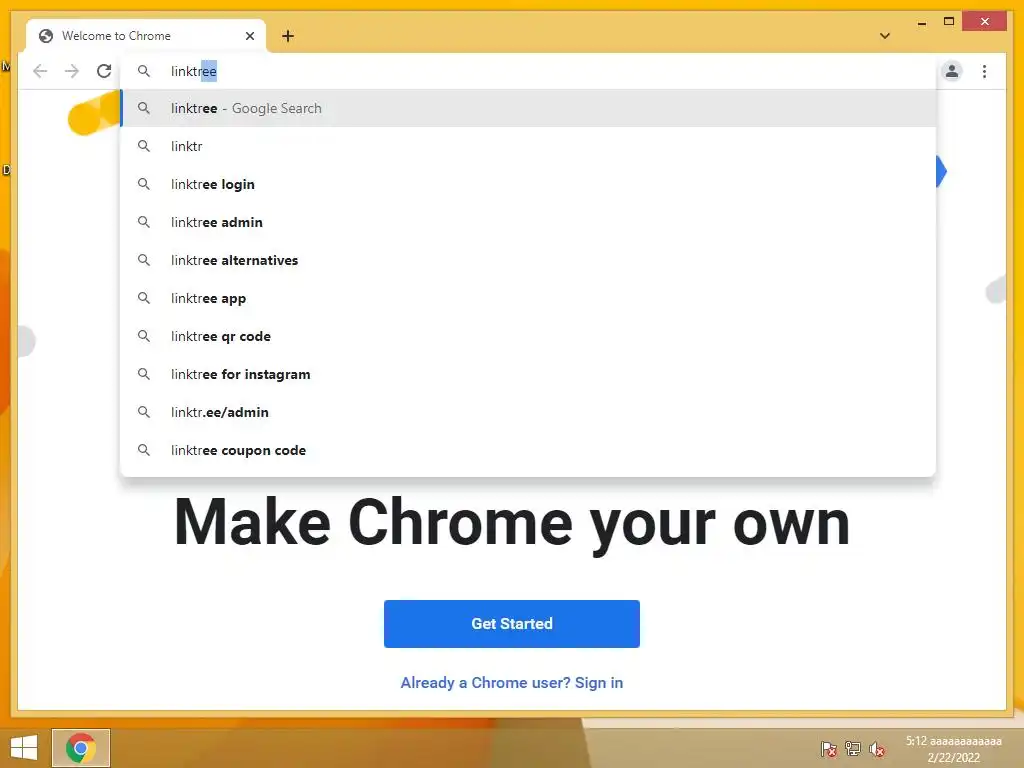Open a new tab with plus button
This screenshot has height=768, width=1024.
coord(288,36)
